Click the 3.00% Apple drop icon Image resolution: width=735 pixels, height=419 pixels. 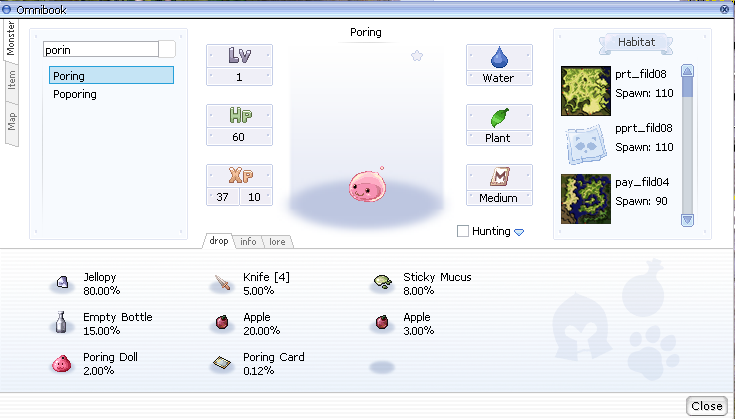pyautogui.click(x=382, y=322)
